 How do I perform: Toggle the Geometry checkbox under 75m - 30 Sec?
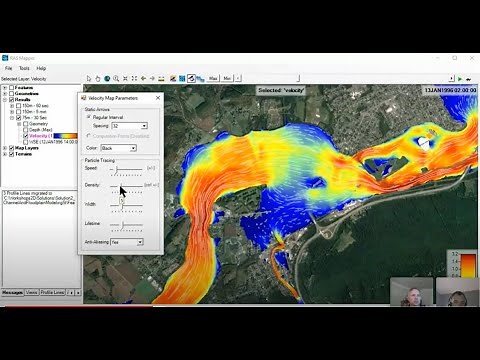point(26,124)
